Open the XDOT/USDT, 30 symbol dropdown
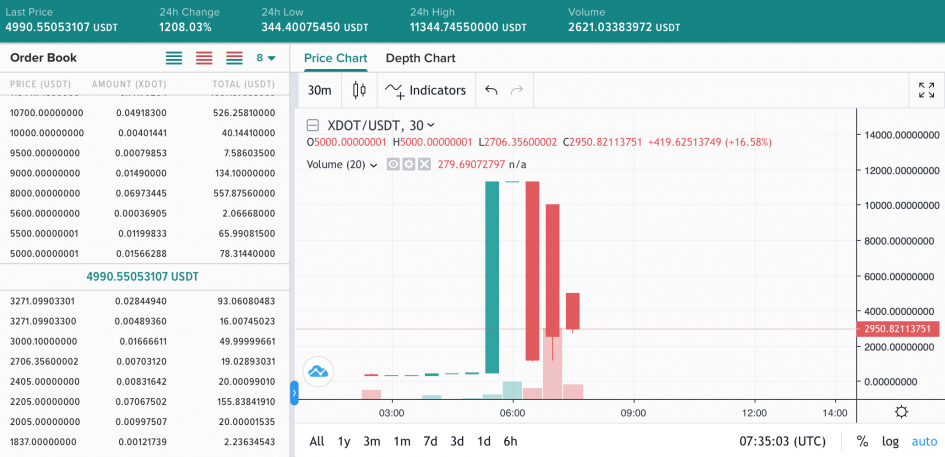 (381, 125)
